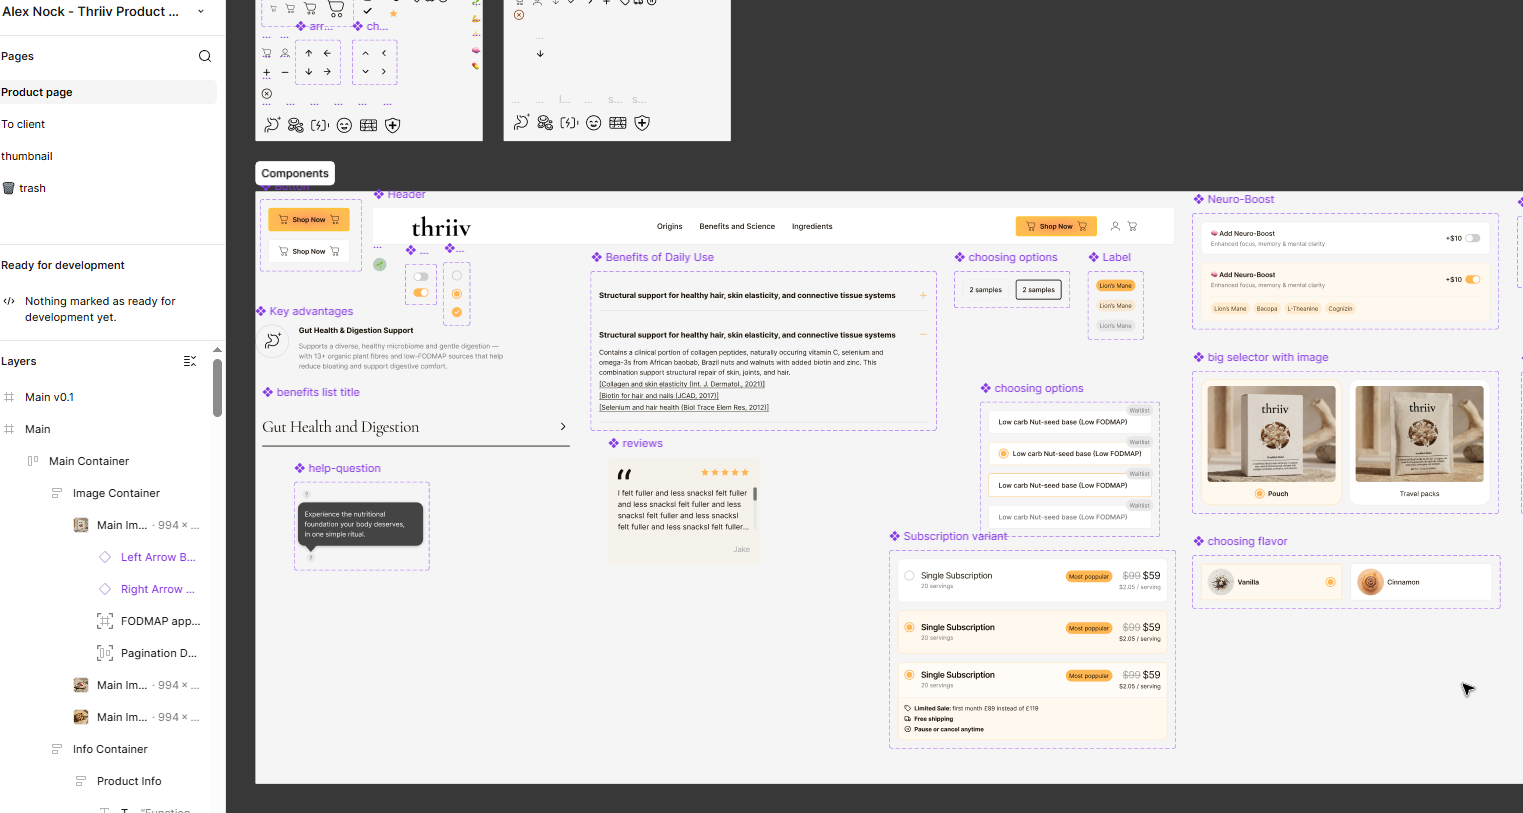This screenshot has width=1523, height=813.
Task: Click the frame icon of Main v0.1 layer
Action: 9,397
